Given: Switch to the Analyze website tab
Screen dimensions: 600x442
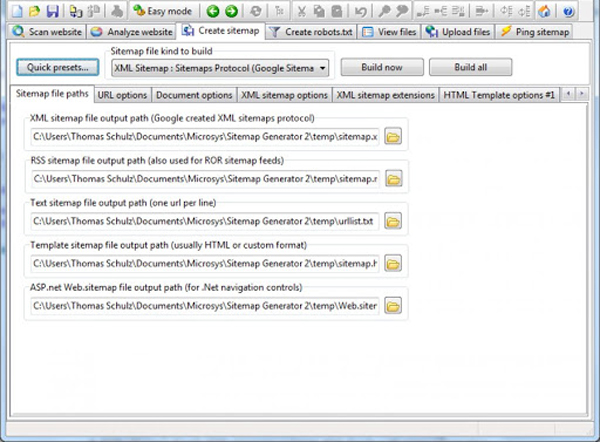Looking at the screenshot, I should coord(132,32).
